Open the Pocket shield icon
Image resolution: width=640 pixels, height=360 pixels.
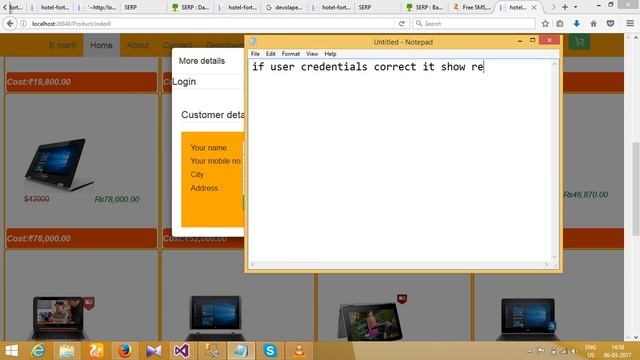[x=610, y=24]
